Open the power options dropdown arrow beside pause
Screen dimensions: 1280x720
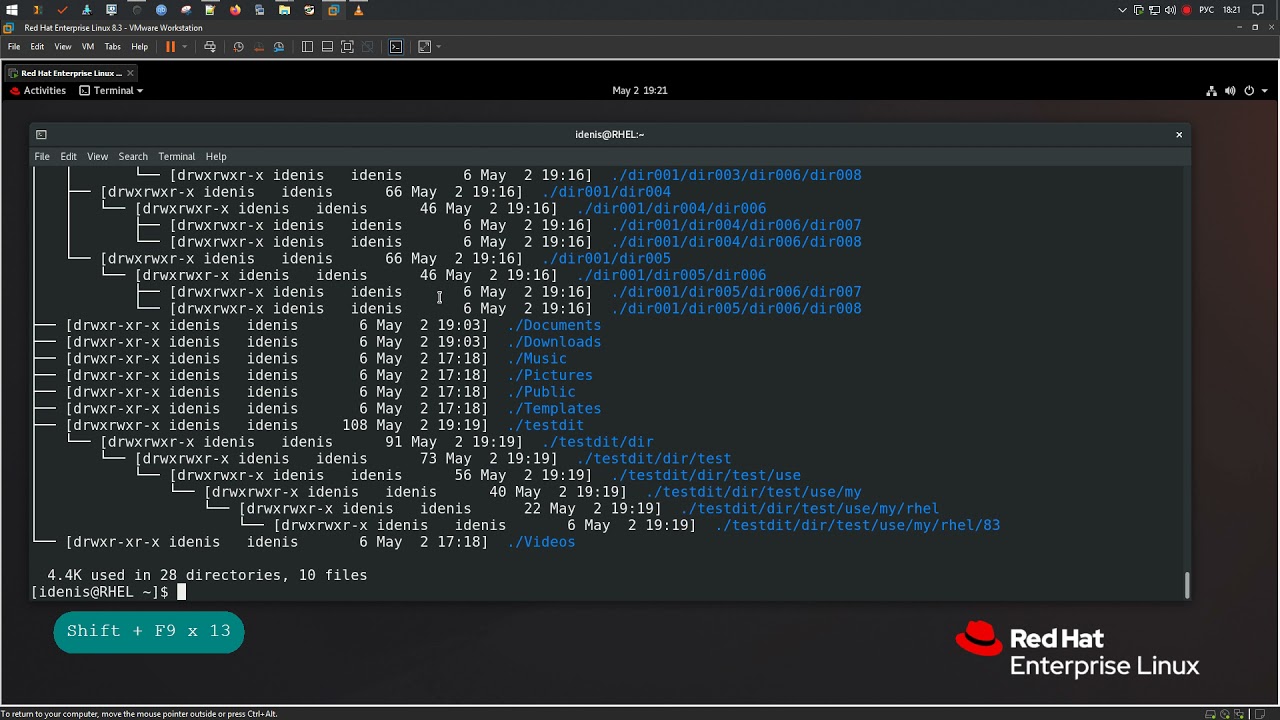pos(184,46)
